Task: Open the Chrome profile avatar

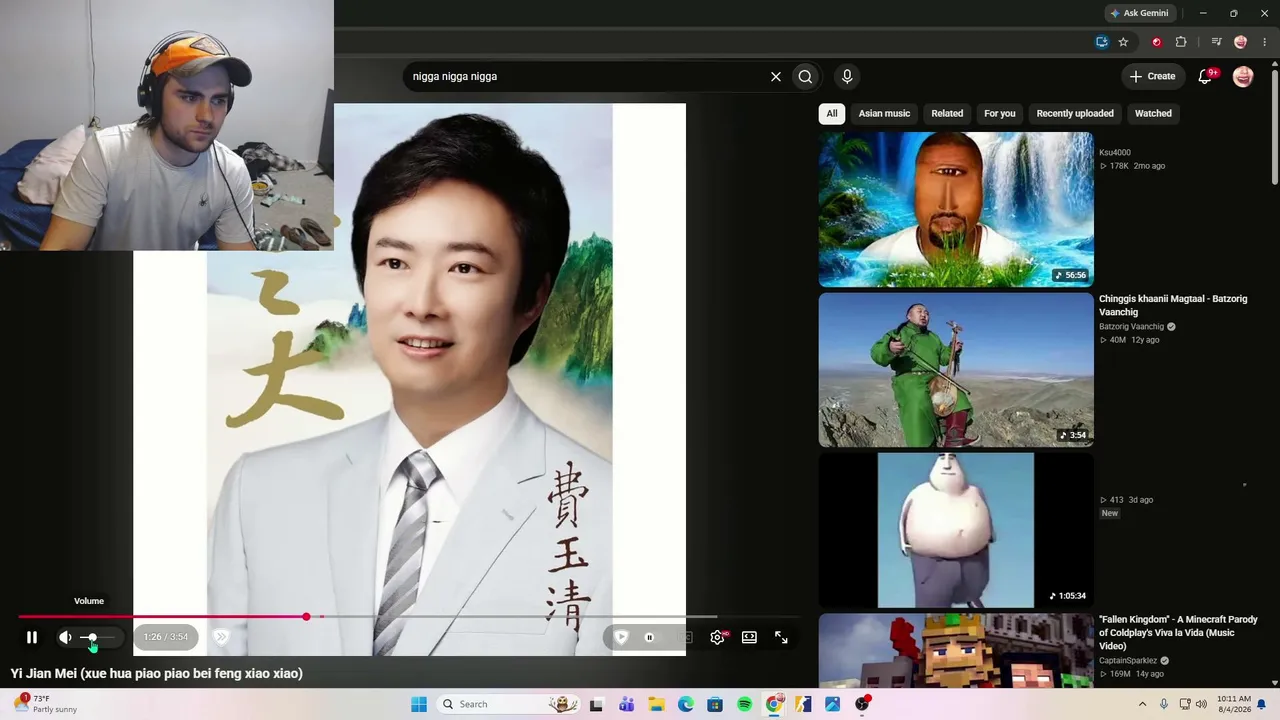Action: (x=1241, y=42)
